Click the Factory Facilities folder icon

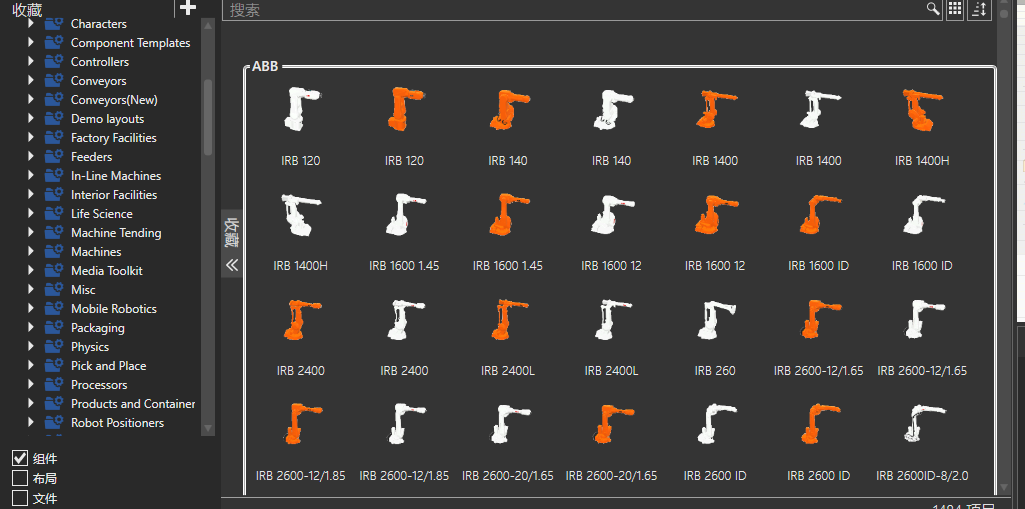click(54, 138)
